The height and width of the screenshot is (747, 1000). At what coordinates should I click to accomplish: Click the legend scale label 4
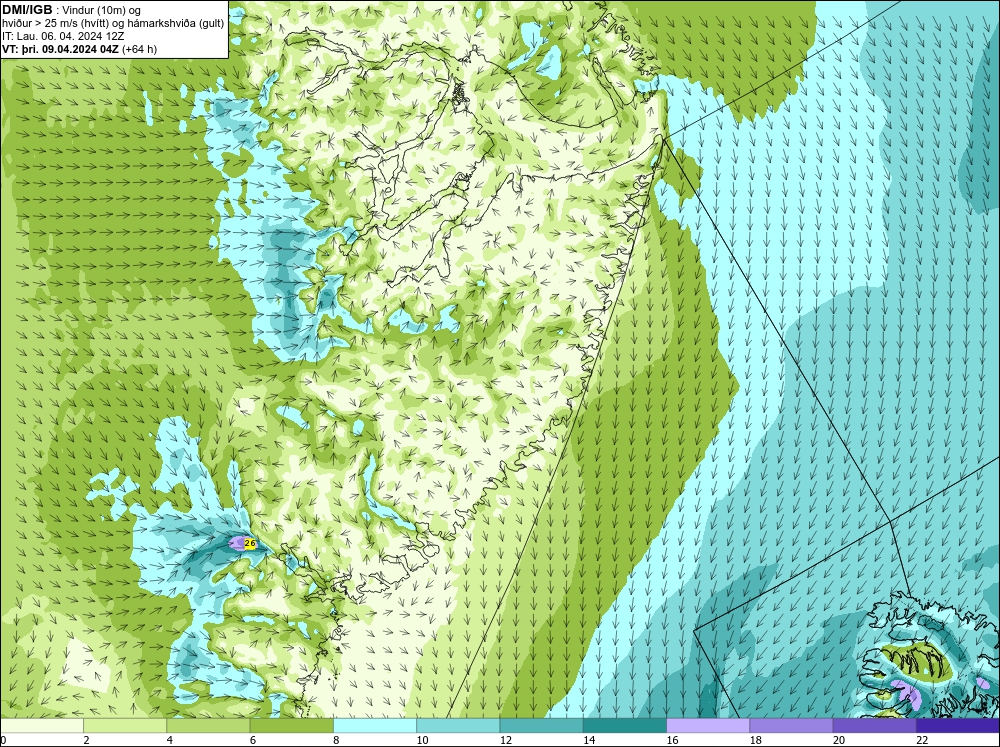(170, 740)
